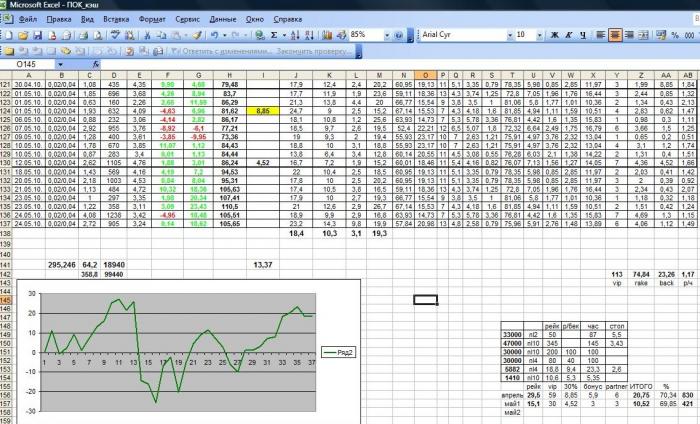
Task: Open the AutoSum functions dropdown arrow
Action: pyautogui.click(x=284, y=35)
